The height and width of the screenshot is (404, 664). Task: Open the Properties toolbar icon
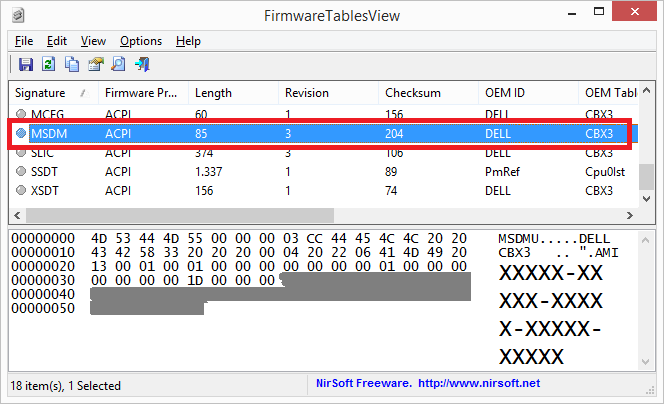coord(95,64)
